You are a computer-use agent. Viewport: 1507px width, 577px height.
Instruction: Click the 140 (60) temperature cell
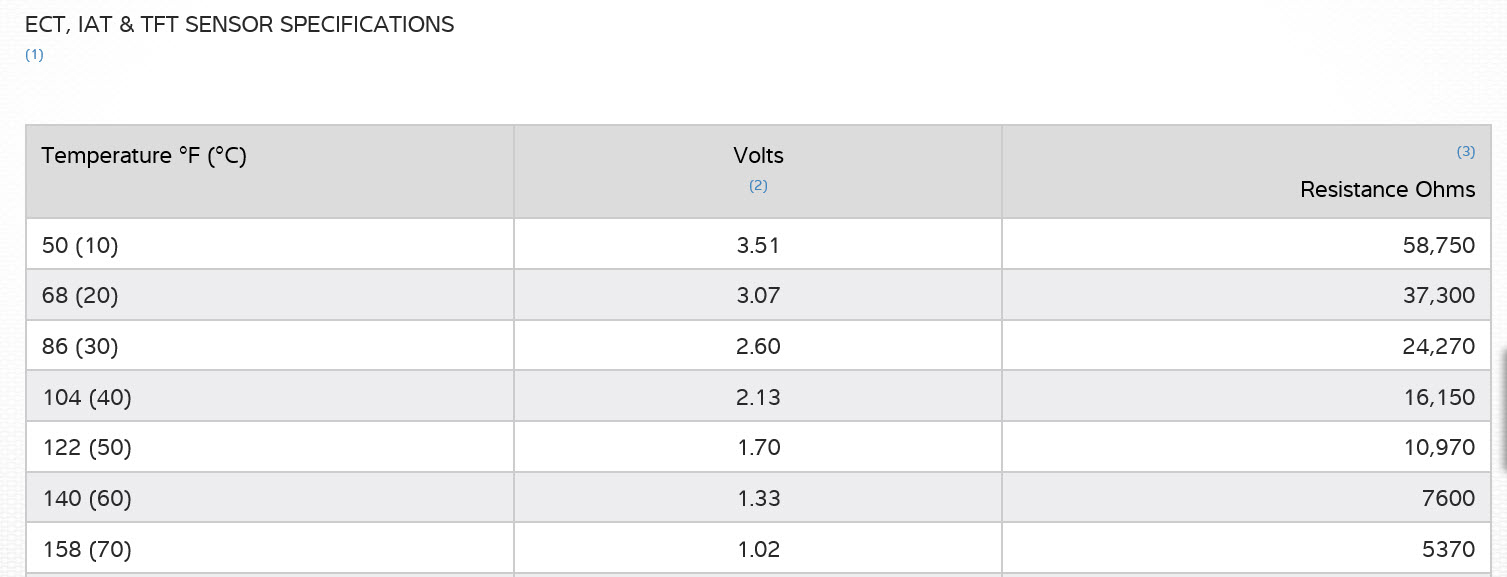(87, 498)
